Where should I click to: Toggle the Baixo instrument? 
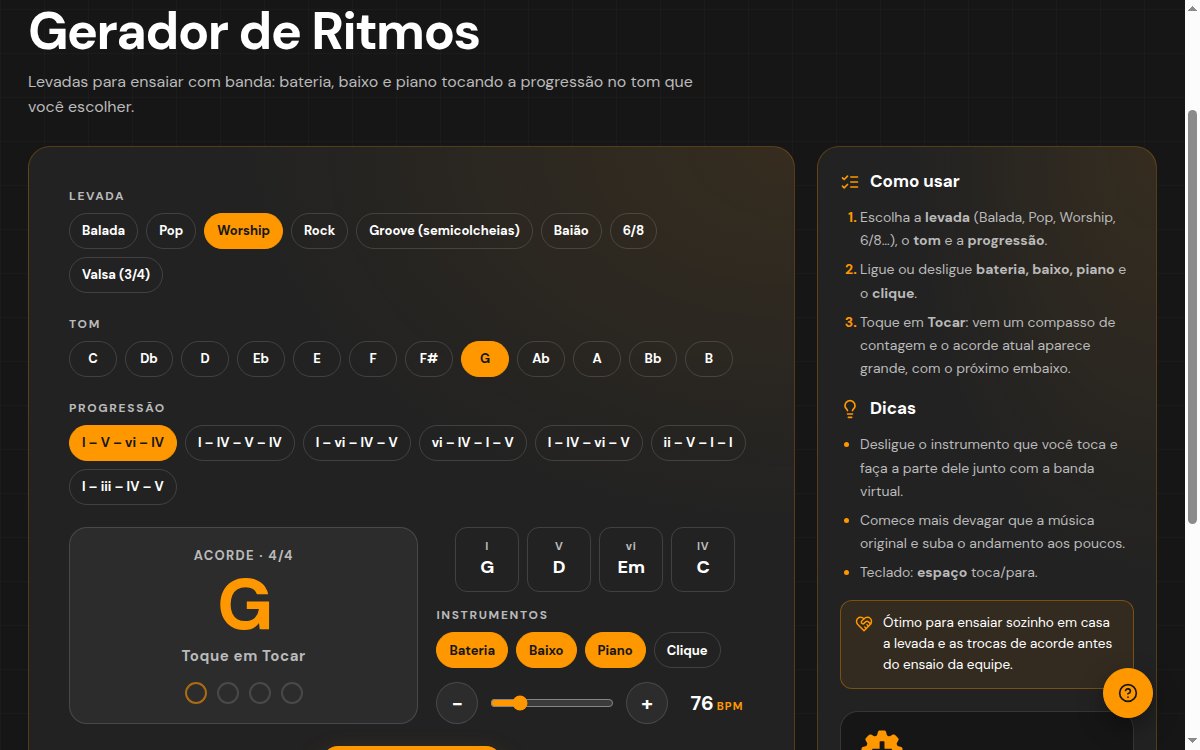click(x=546, y=650)
